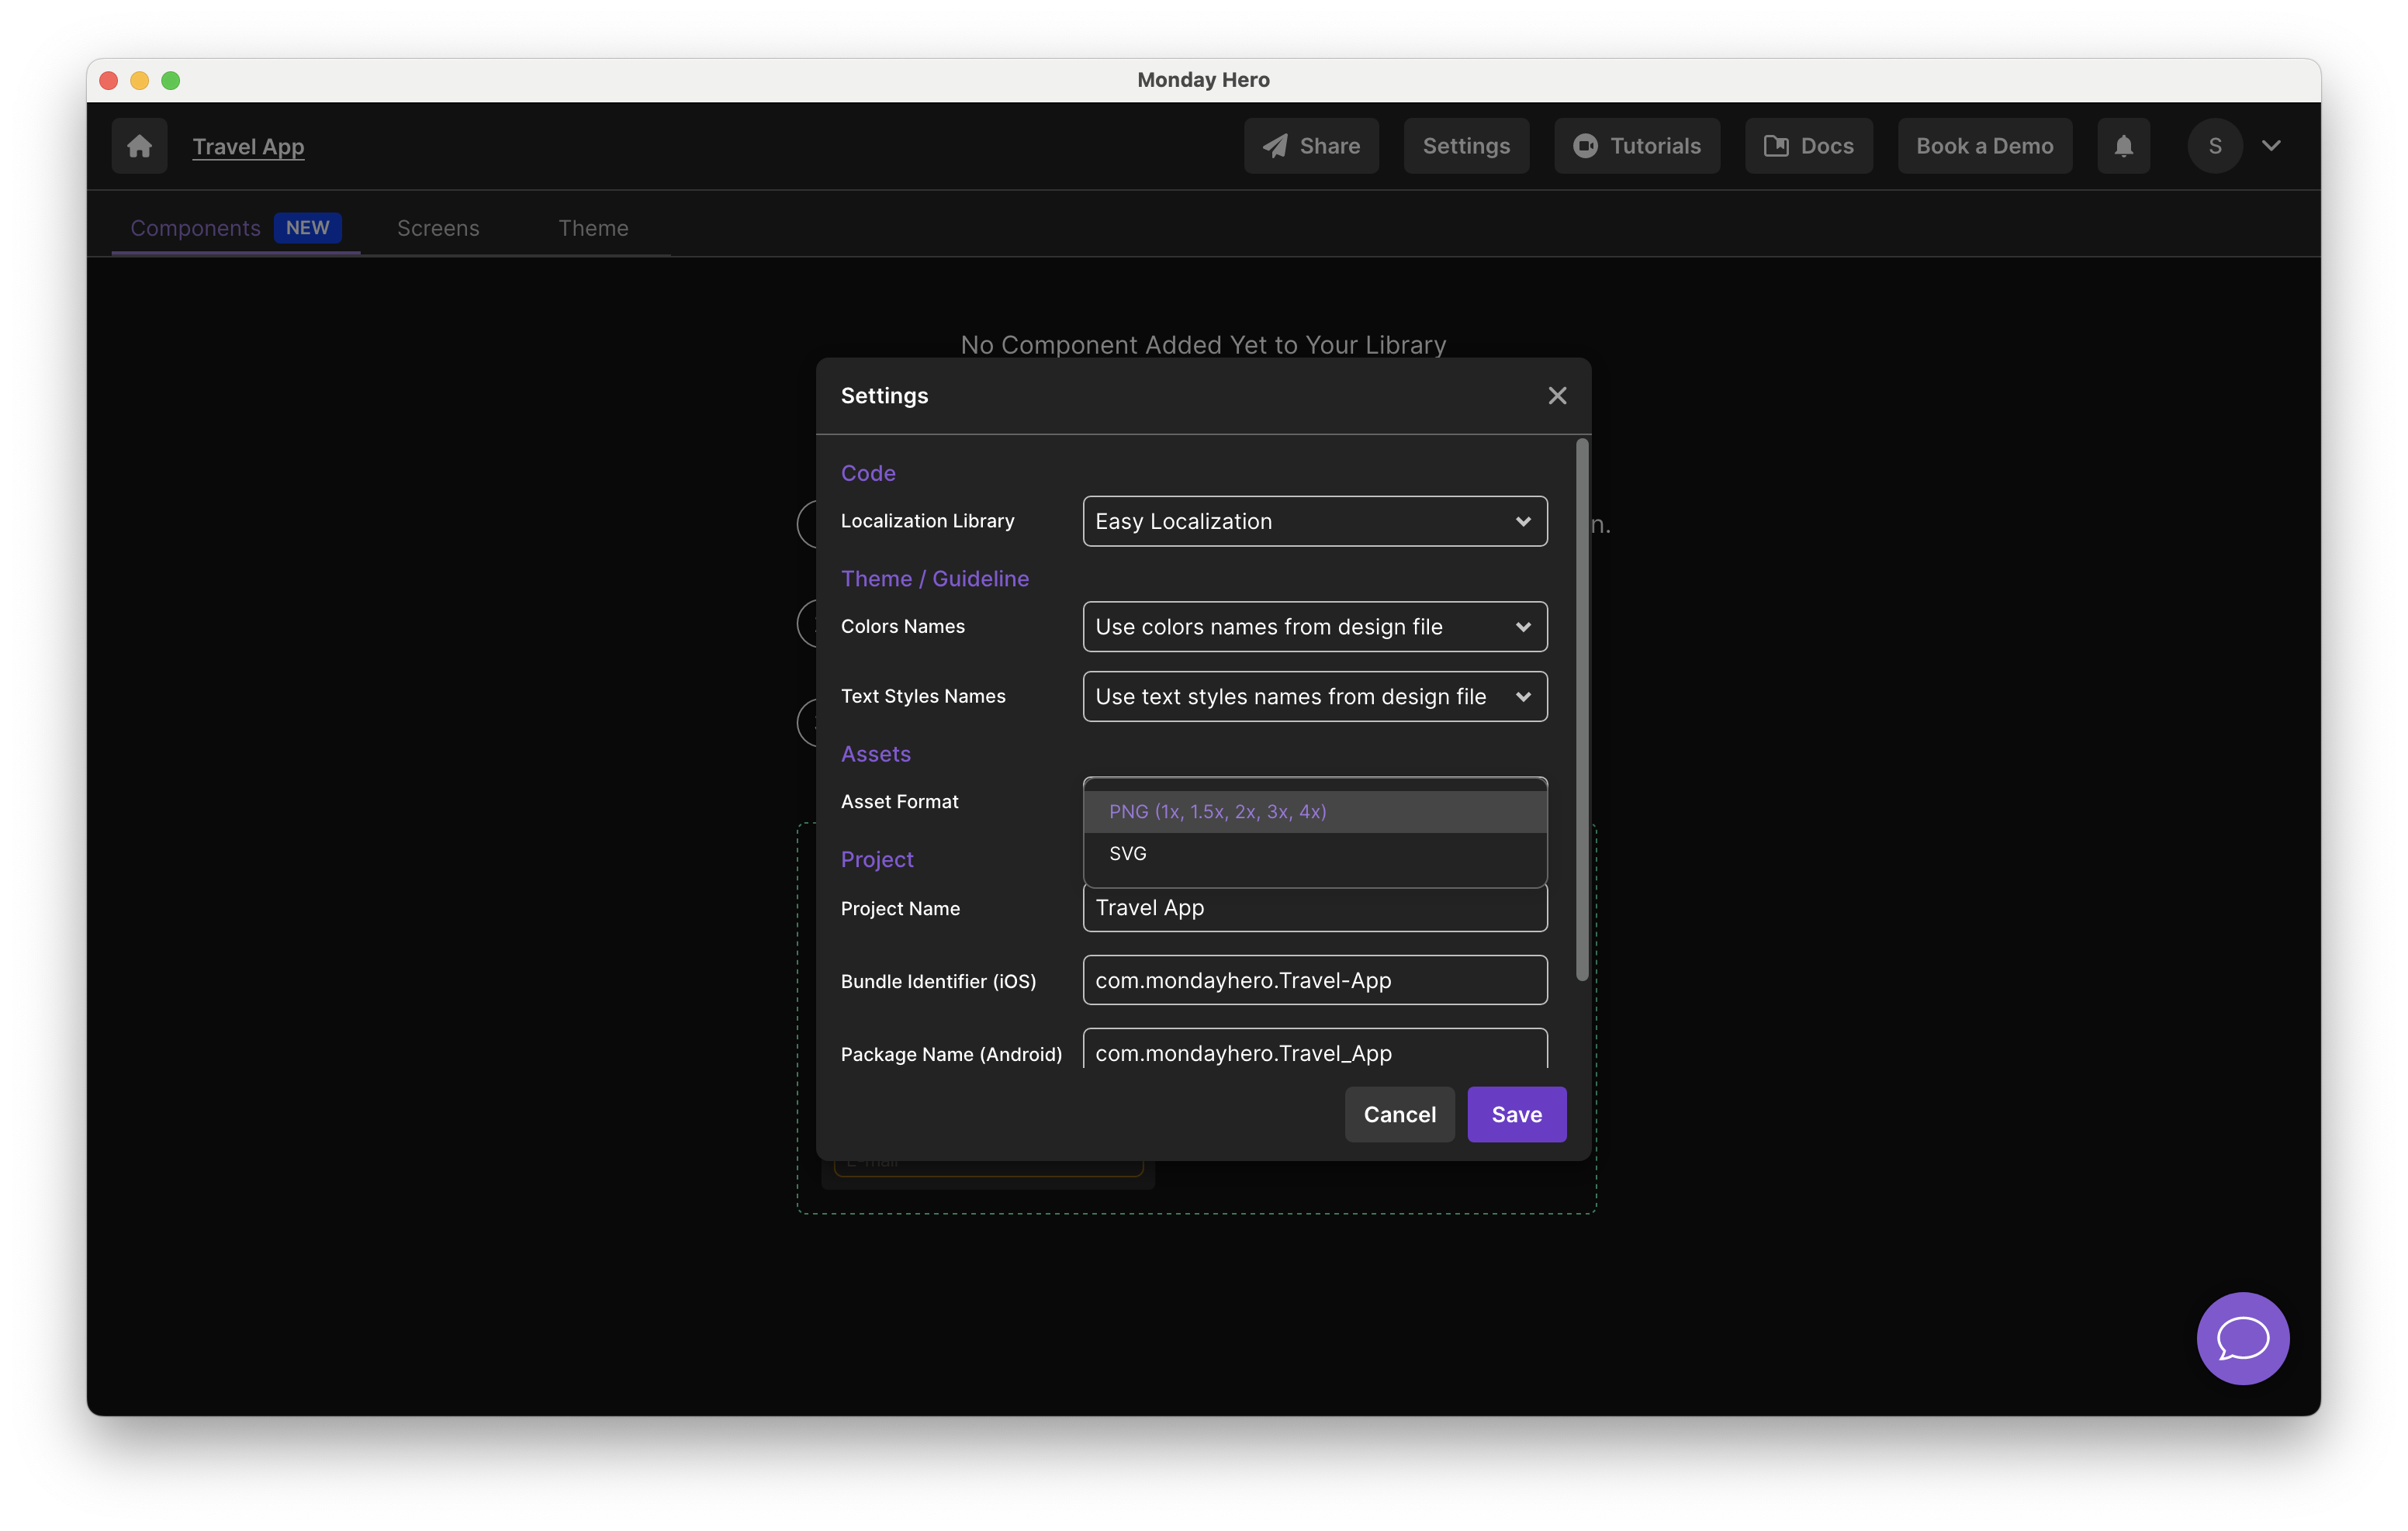Open Tutorials video button
The image size is (2408, 1531).
(1636, 146)
